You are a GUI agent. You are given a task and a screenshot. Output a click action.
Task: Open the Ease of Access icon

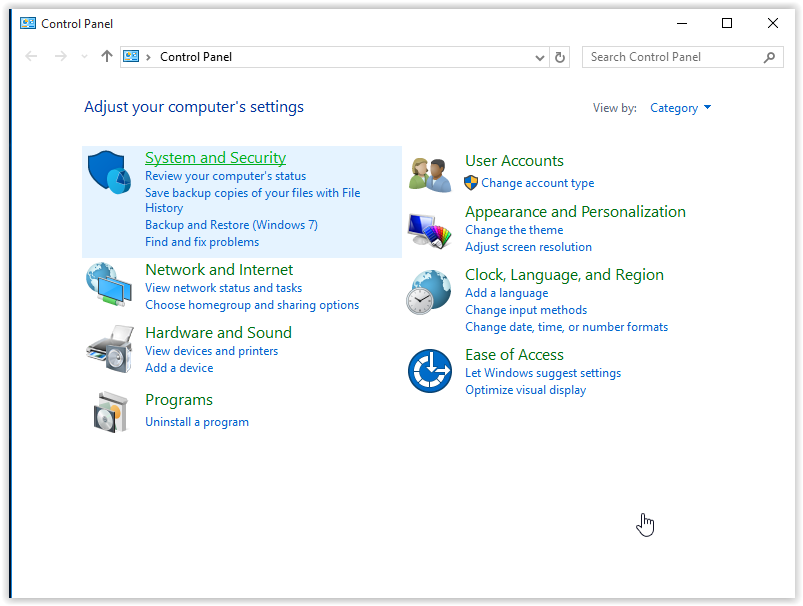coord(430,371)
